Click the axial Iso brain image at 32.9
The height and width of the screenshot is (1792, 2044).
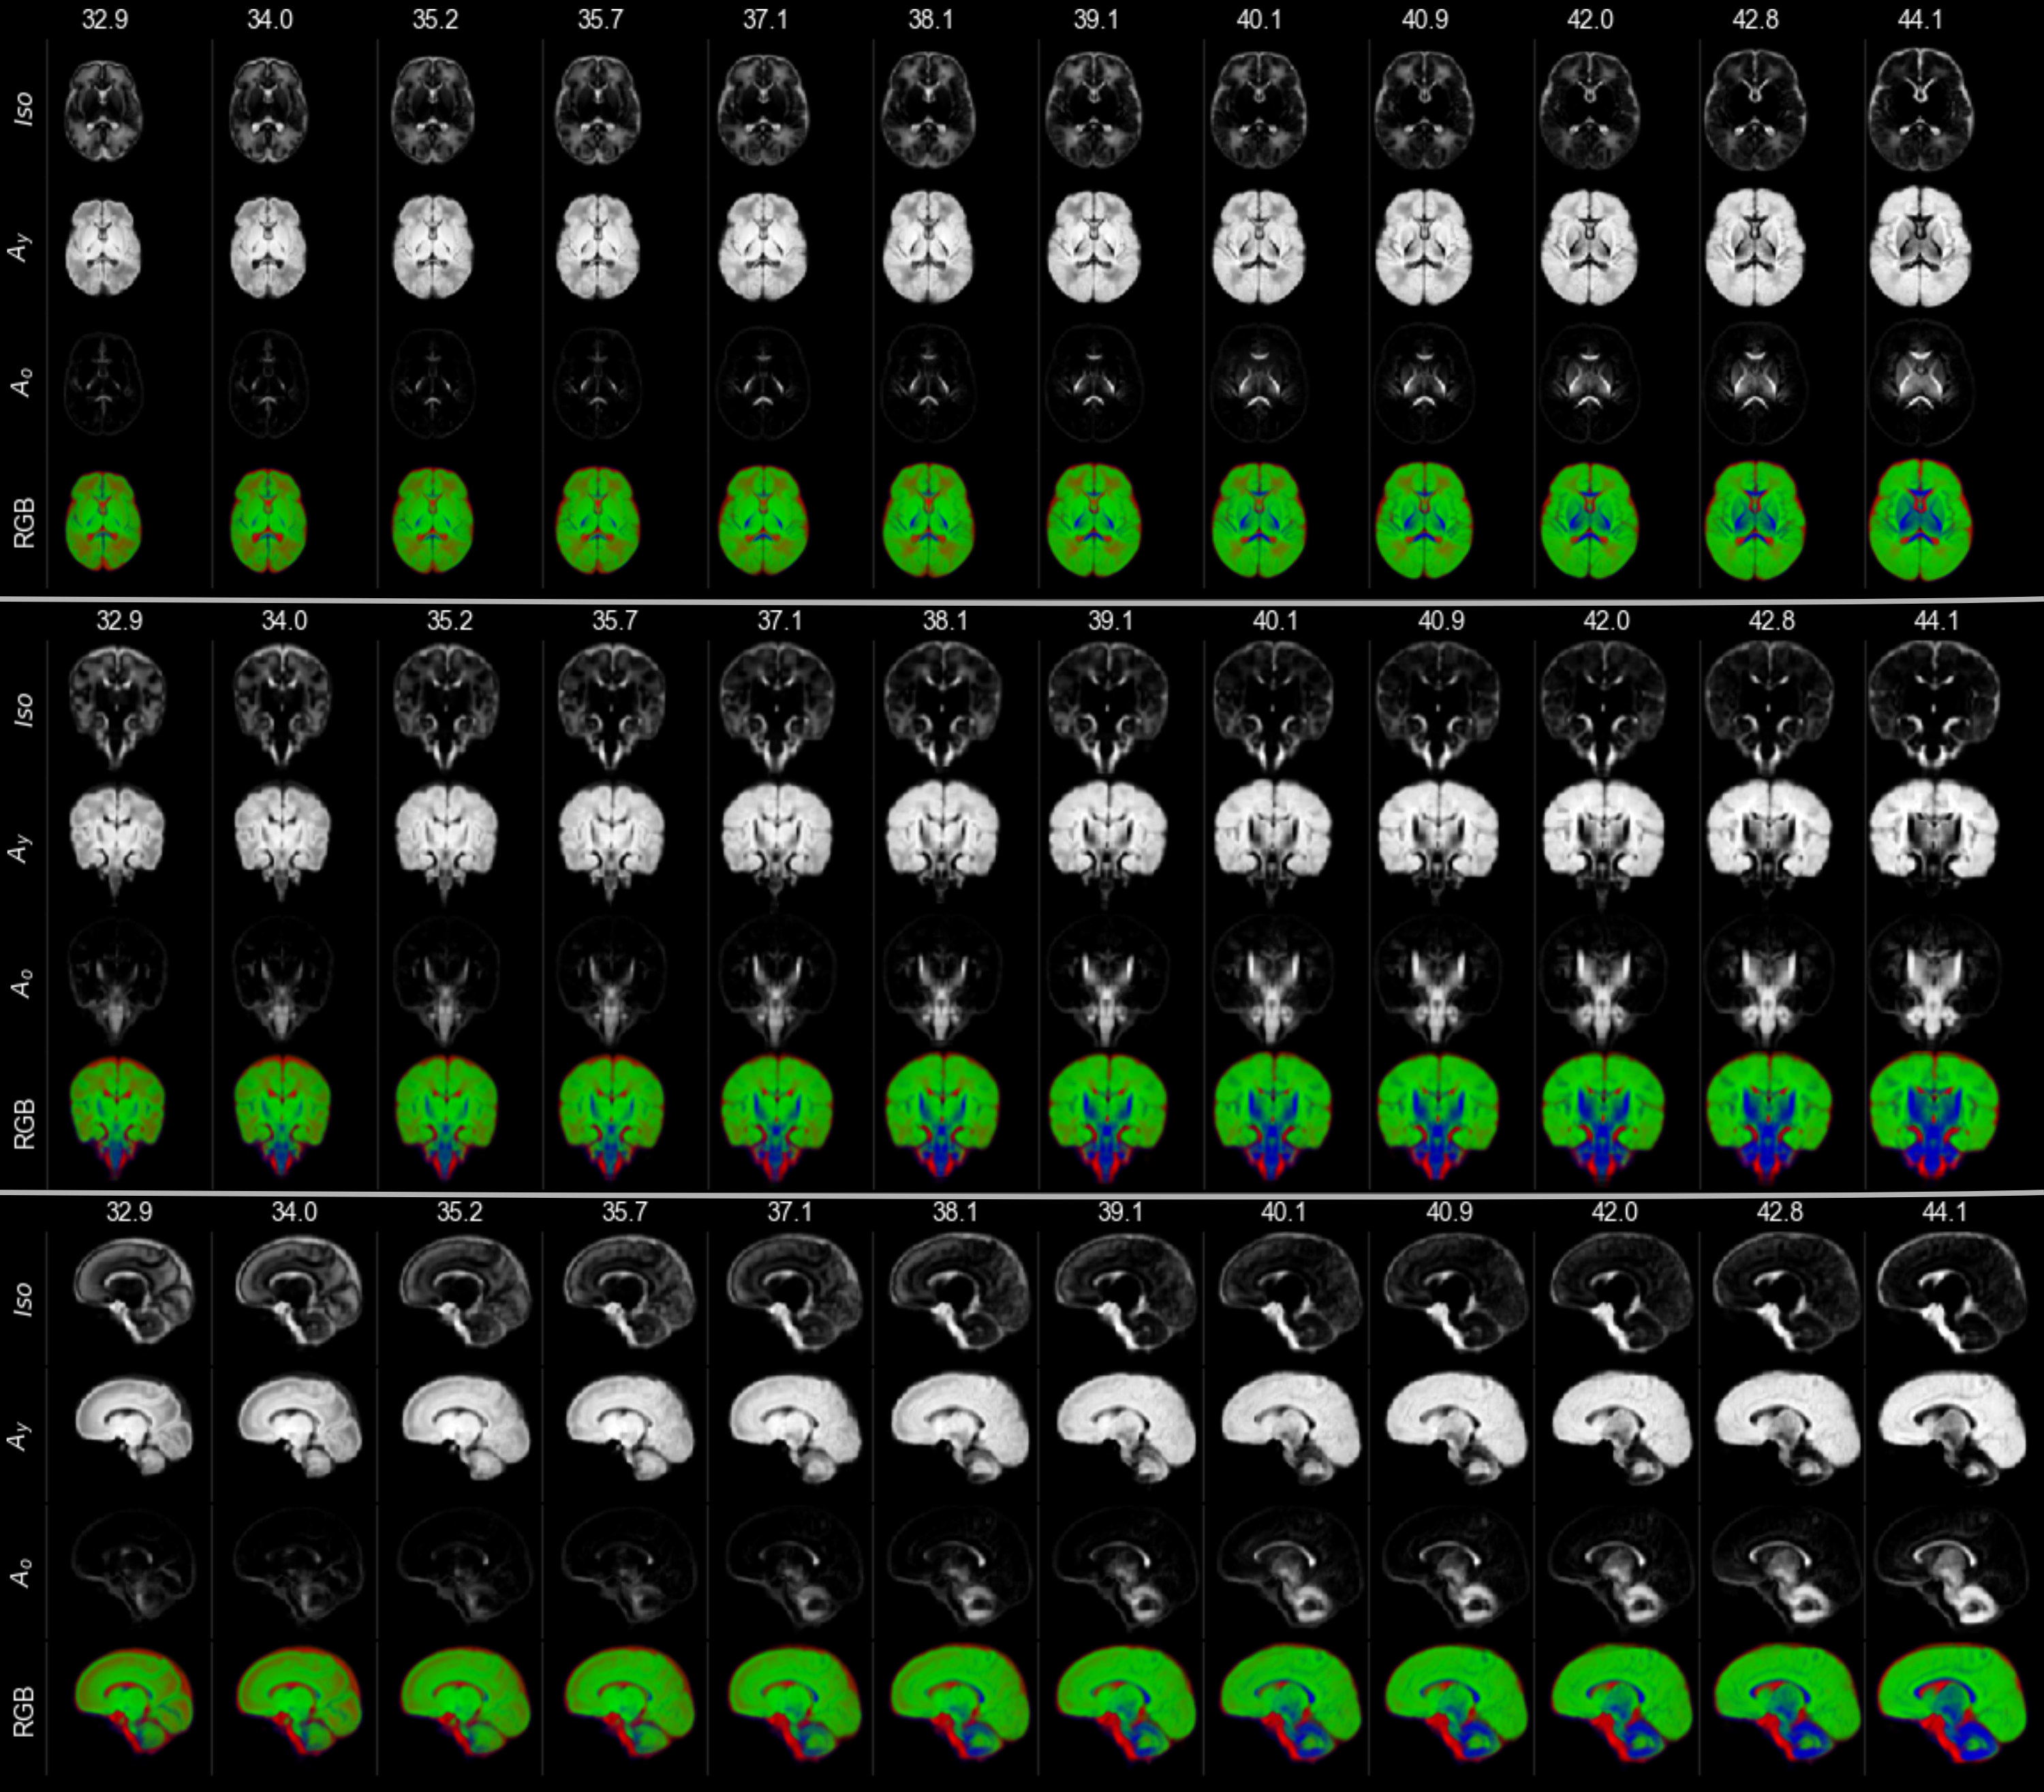point(104,110)
